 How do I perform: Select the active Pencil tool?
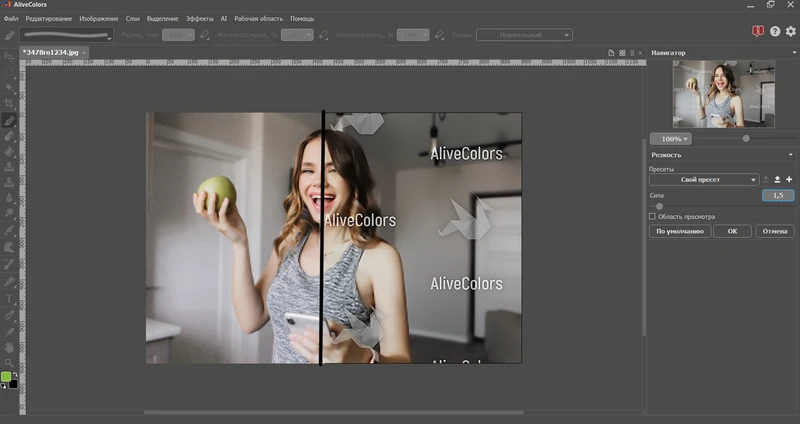(x=9, y=120)
